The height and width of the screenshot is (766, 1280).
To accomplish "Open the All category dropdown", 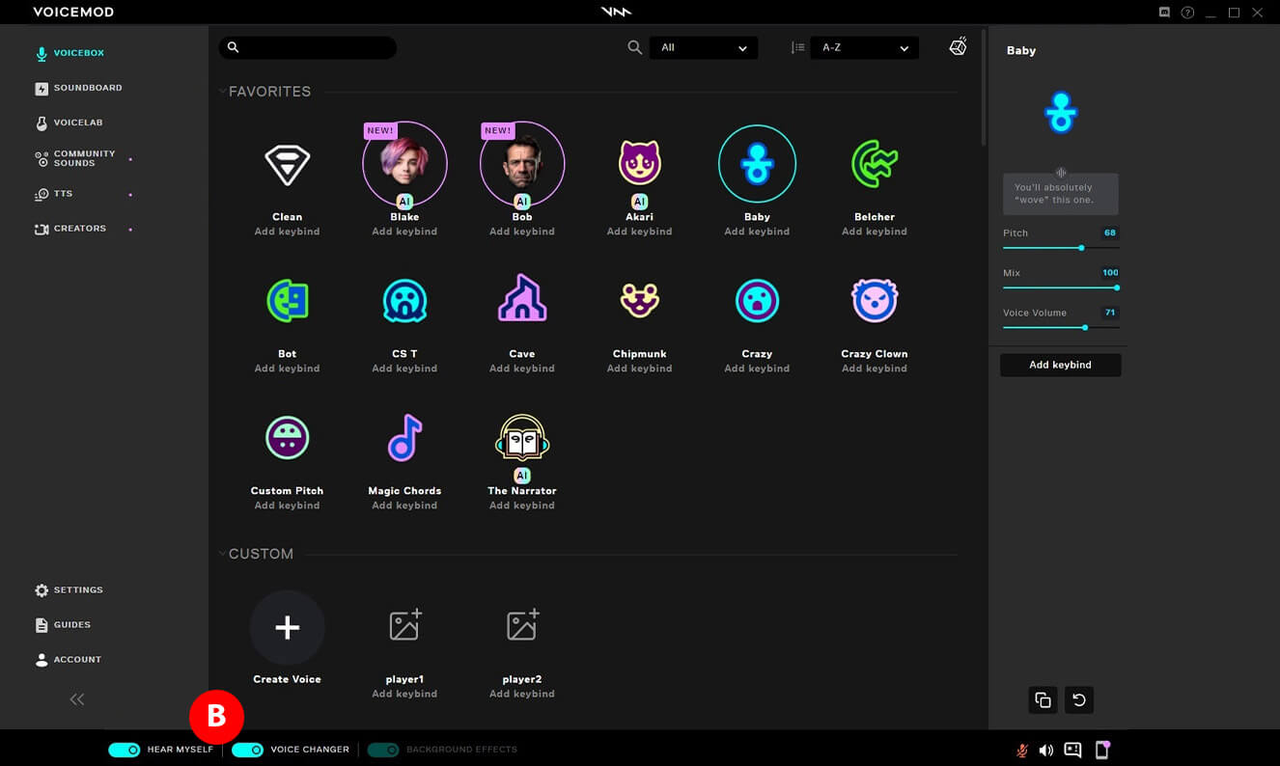I will [x=703, y=47].
